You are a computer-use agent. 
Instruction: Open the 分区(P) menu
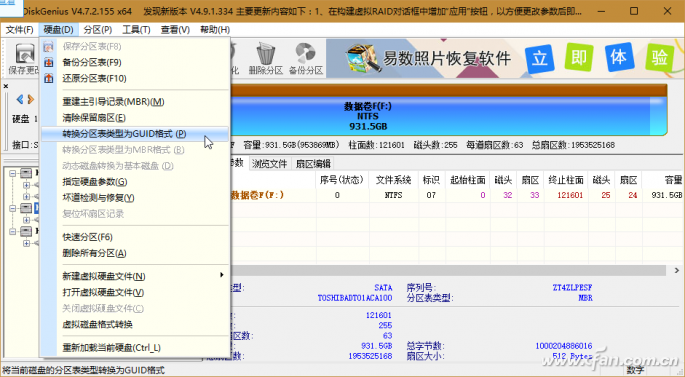coord(97,30)
